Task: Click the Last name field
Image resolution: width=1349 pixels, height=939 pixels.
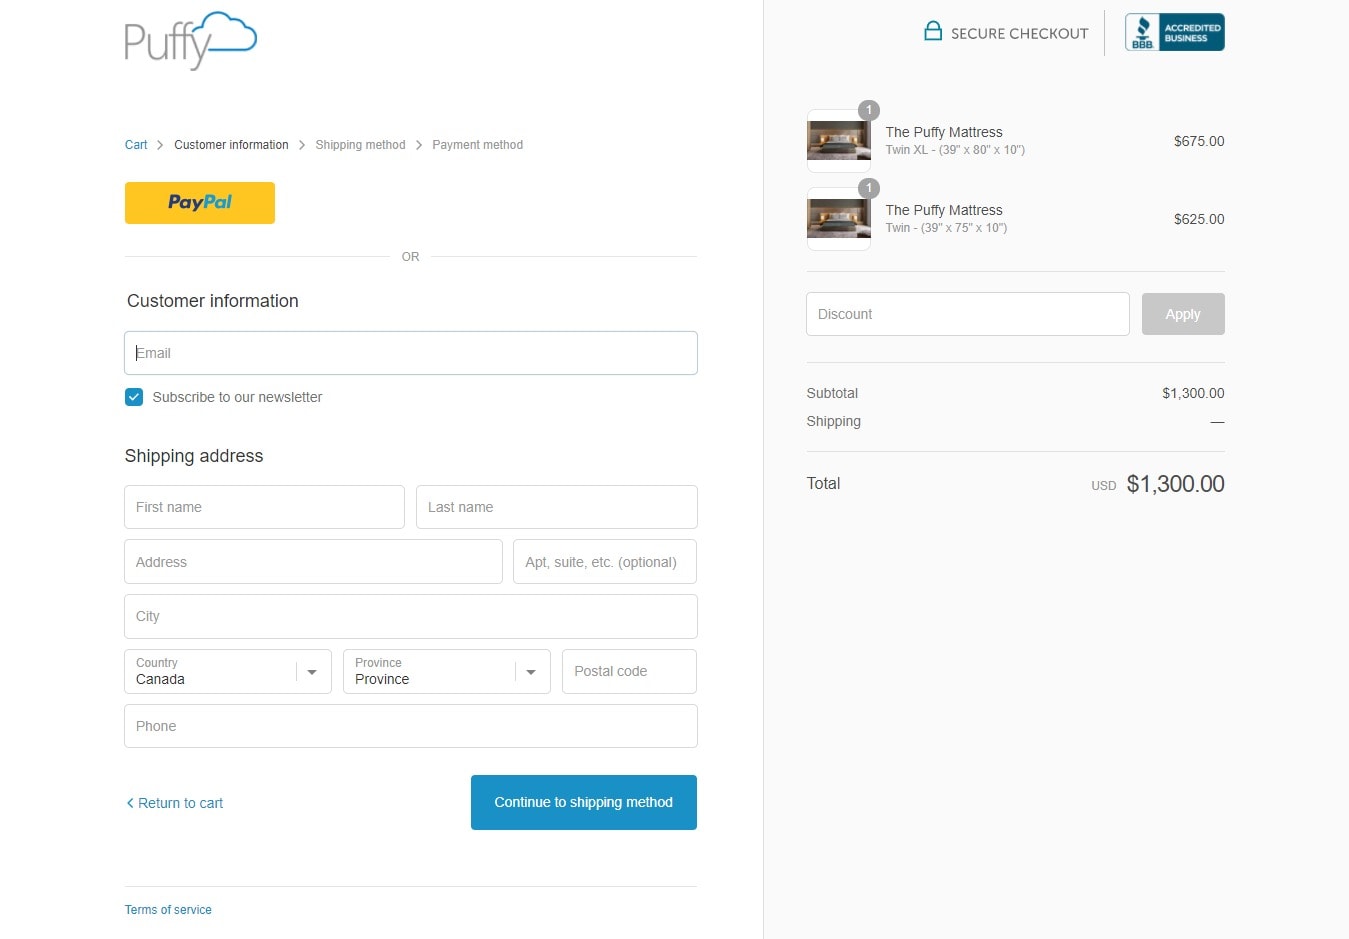Action: 557,507
